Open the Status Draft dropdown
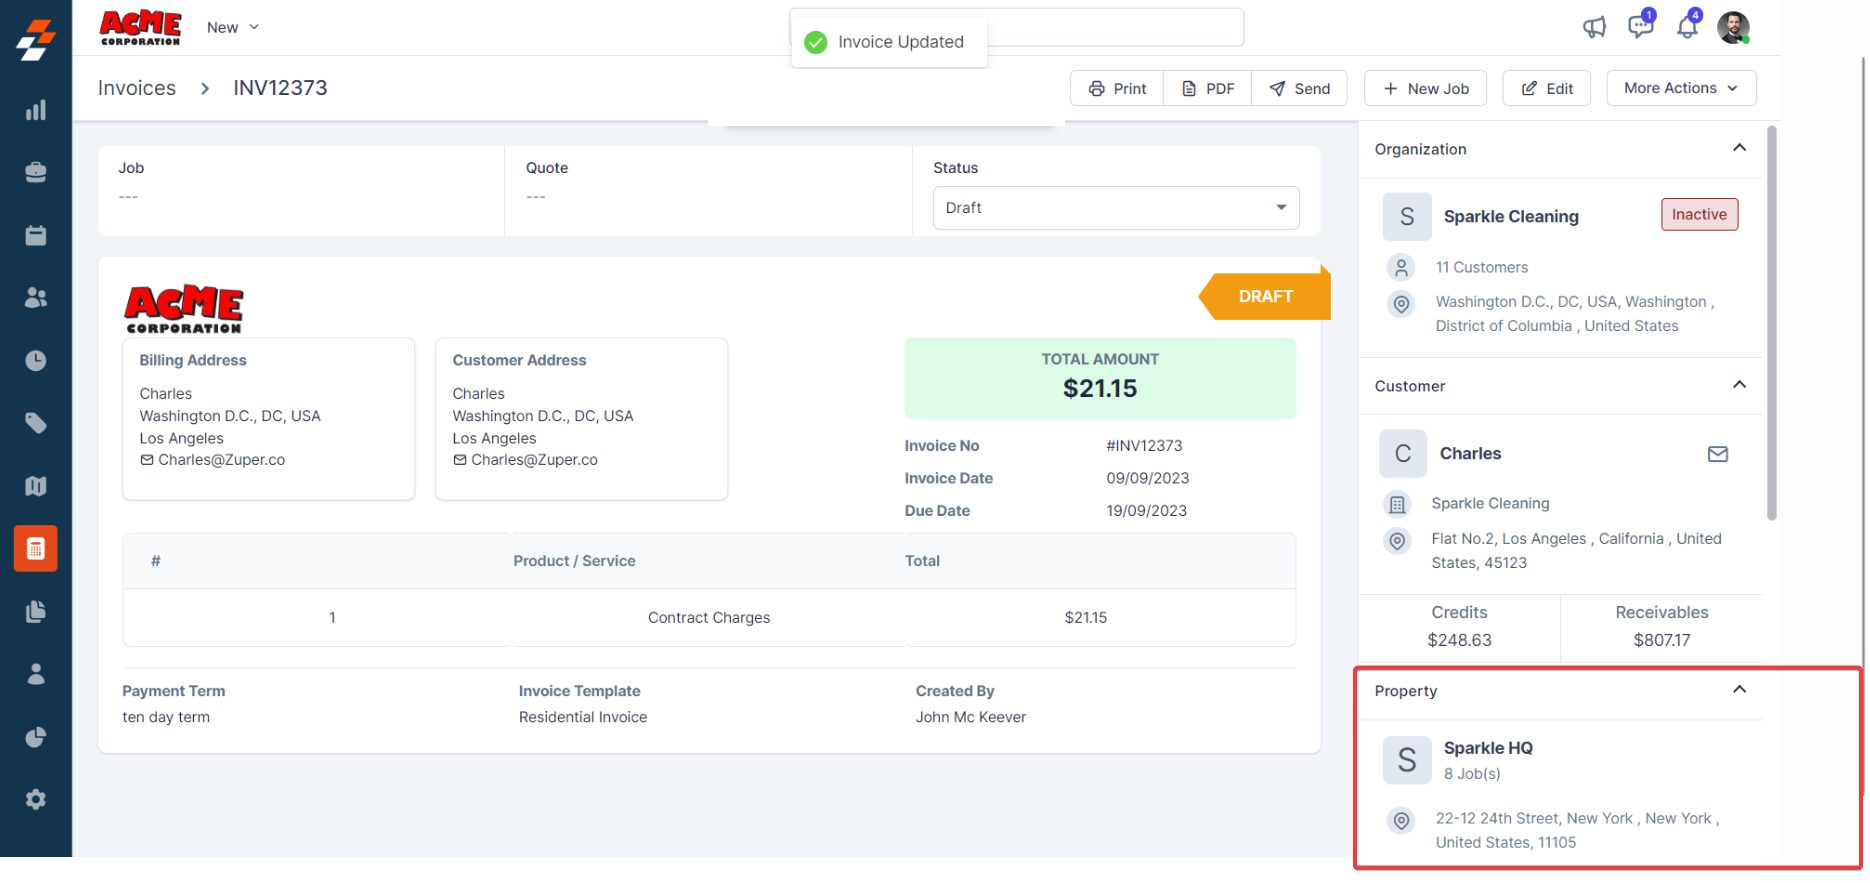Viewport: 1870px width, 883px height. (x=1115, y=208)
